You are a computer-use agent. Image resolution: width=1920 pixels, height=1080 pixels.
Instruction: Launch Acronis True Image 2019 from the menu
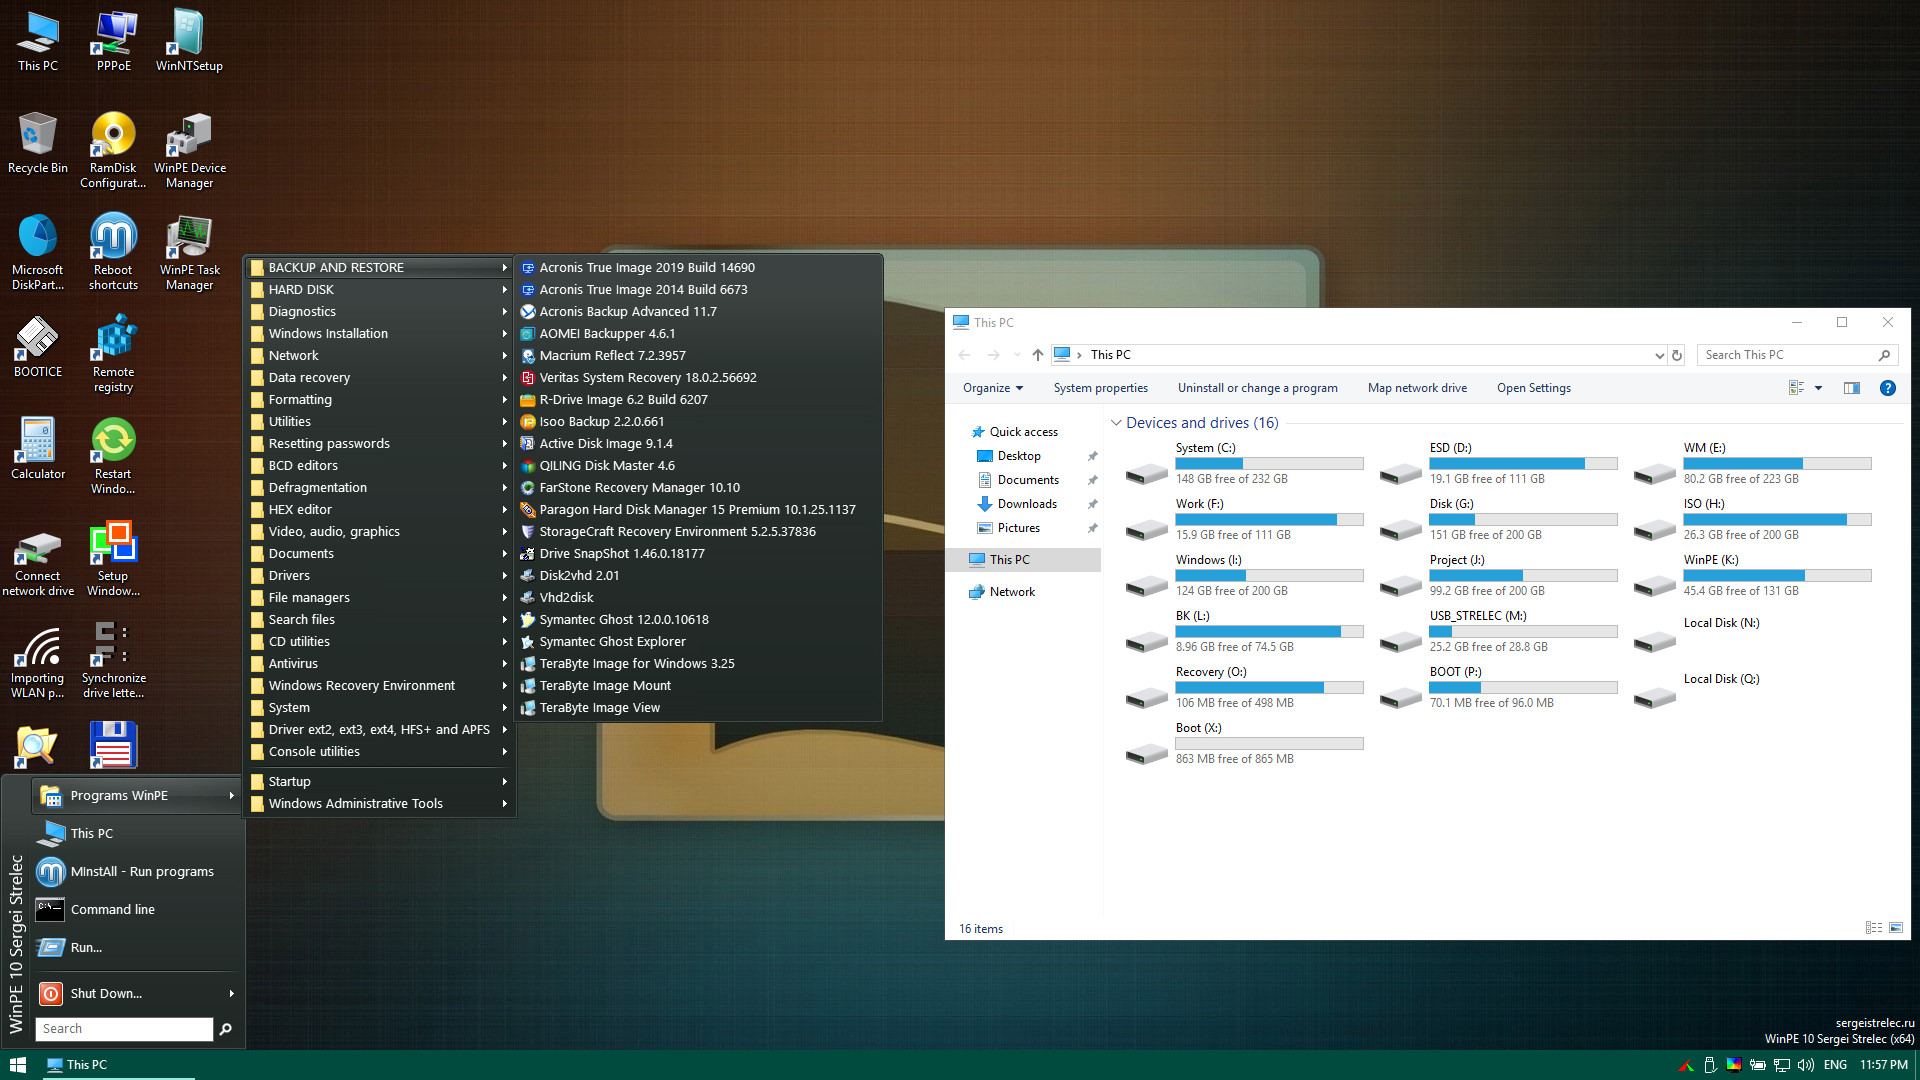646,267
